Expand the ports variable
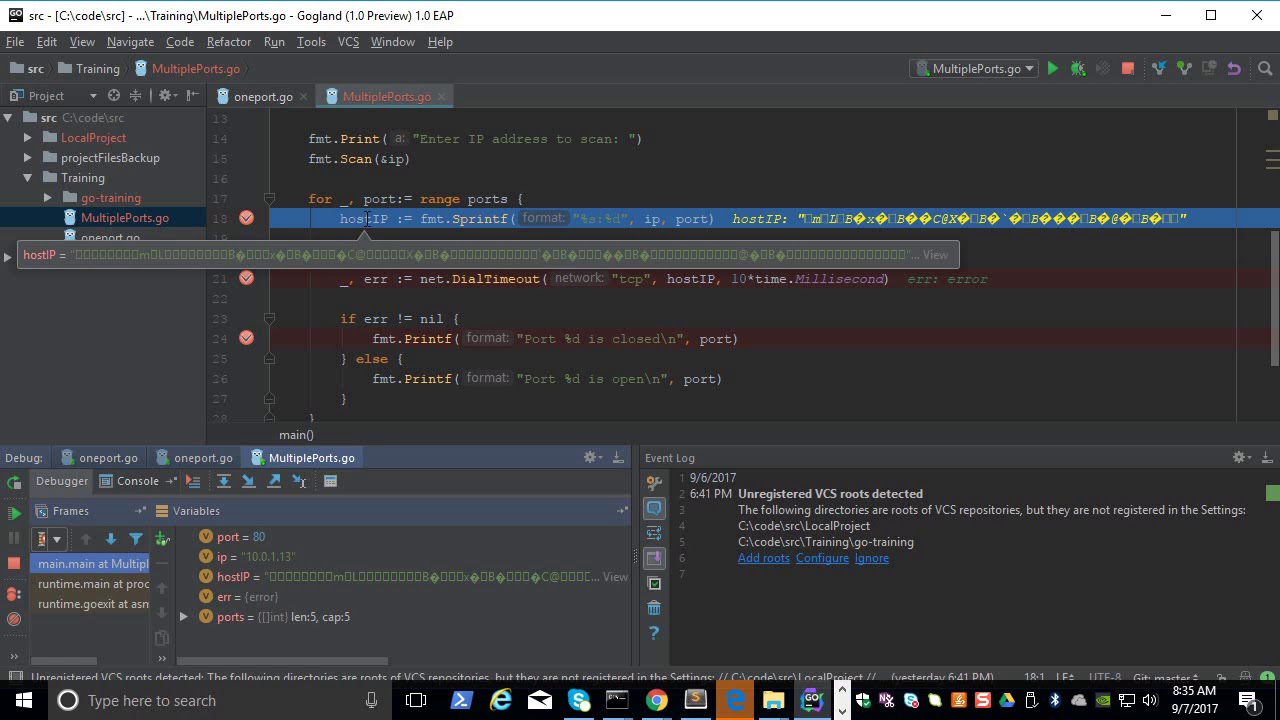The height and width of the screenshot is (720, 1280). (x=183, y=617)
